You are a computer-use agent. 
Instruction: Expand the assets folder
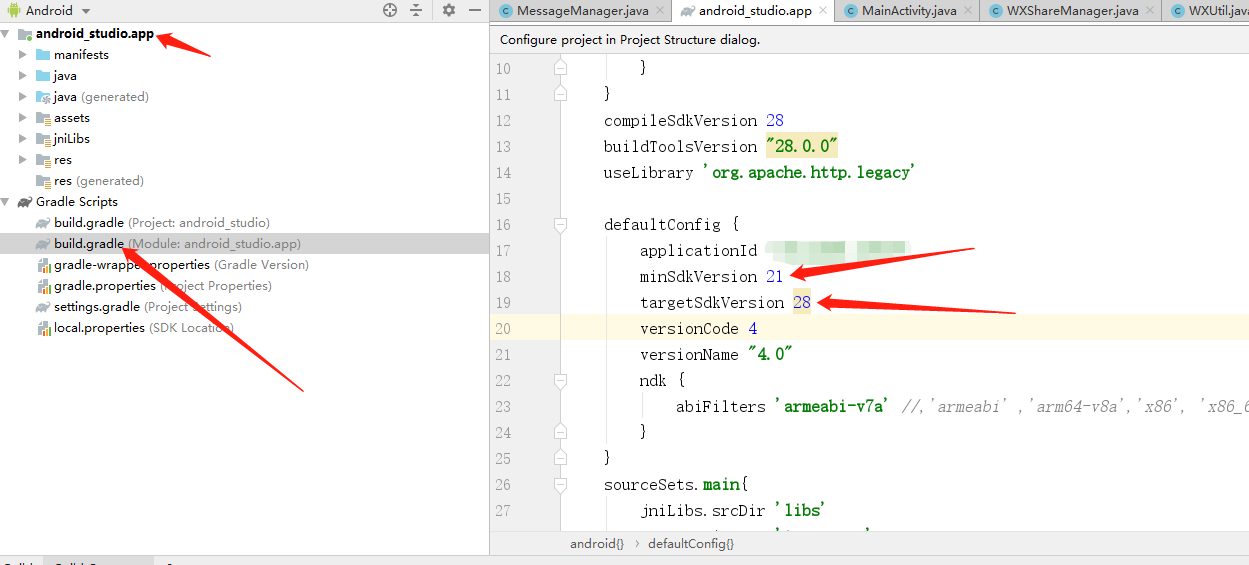[x=23, y=118]
